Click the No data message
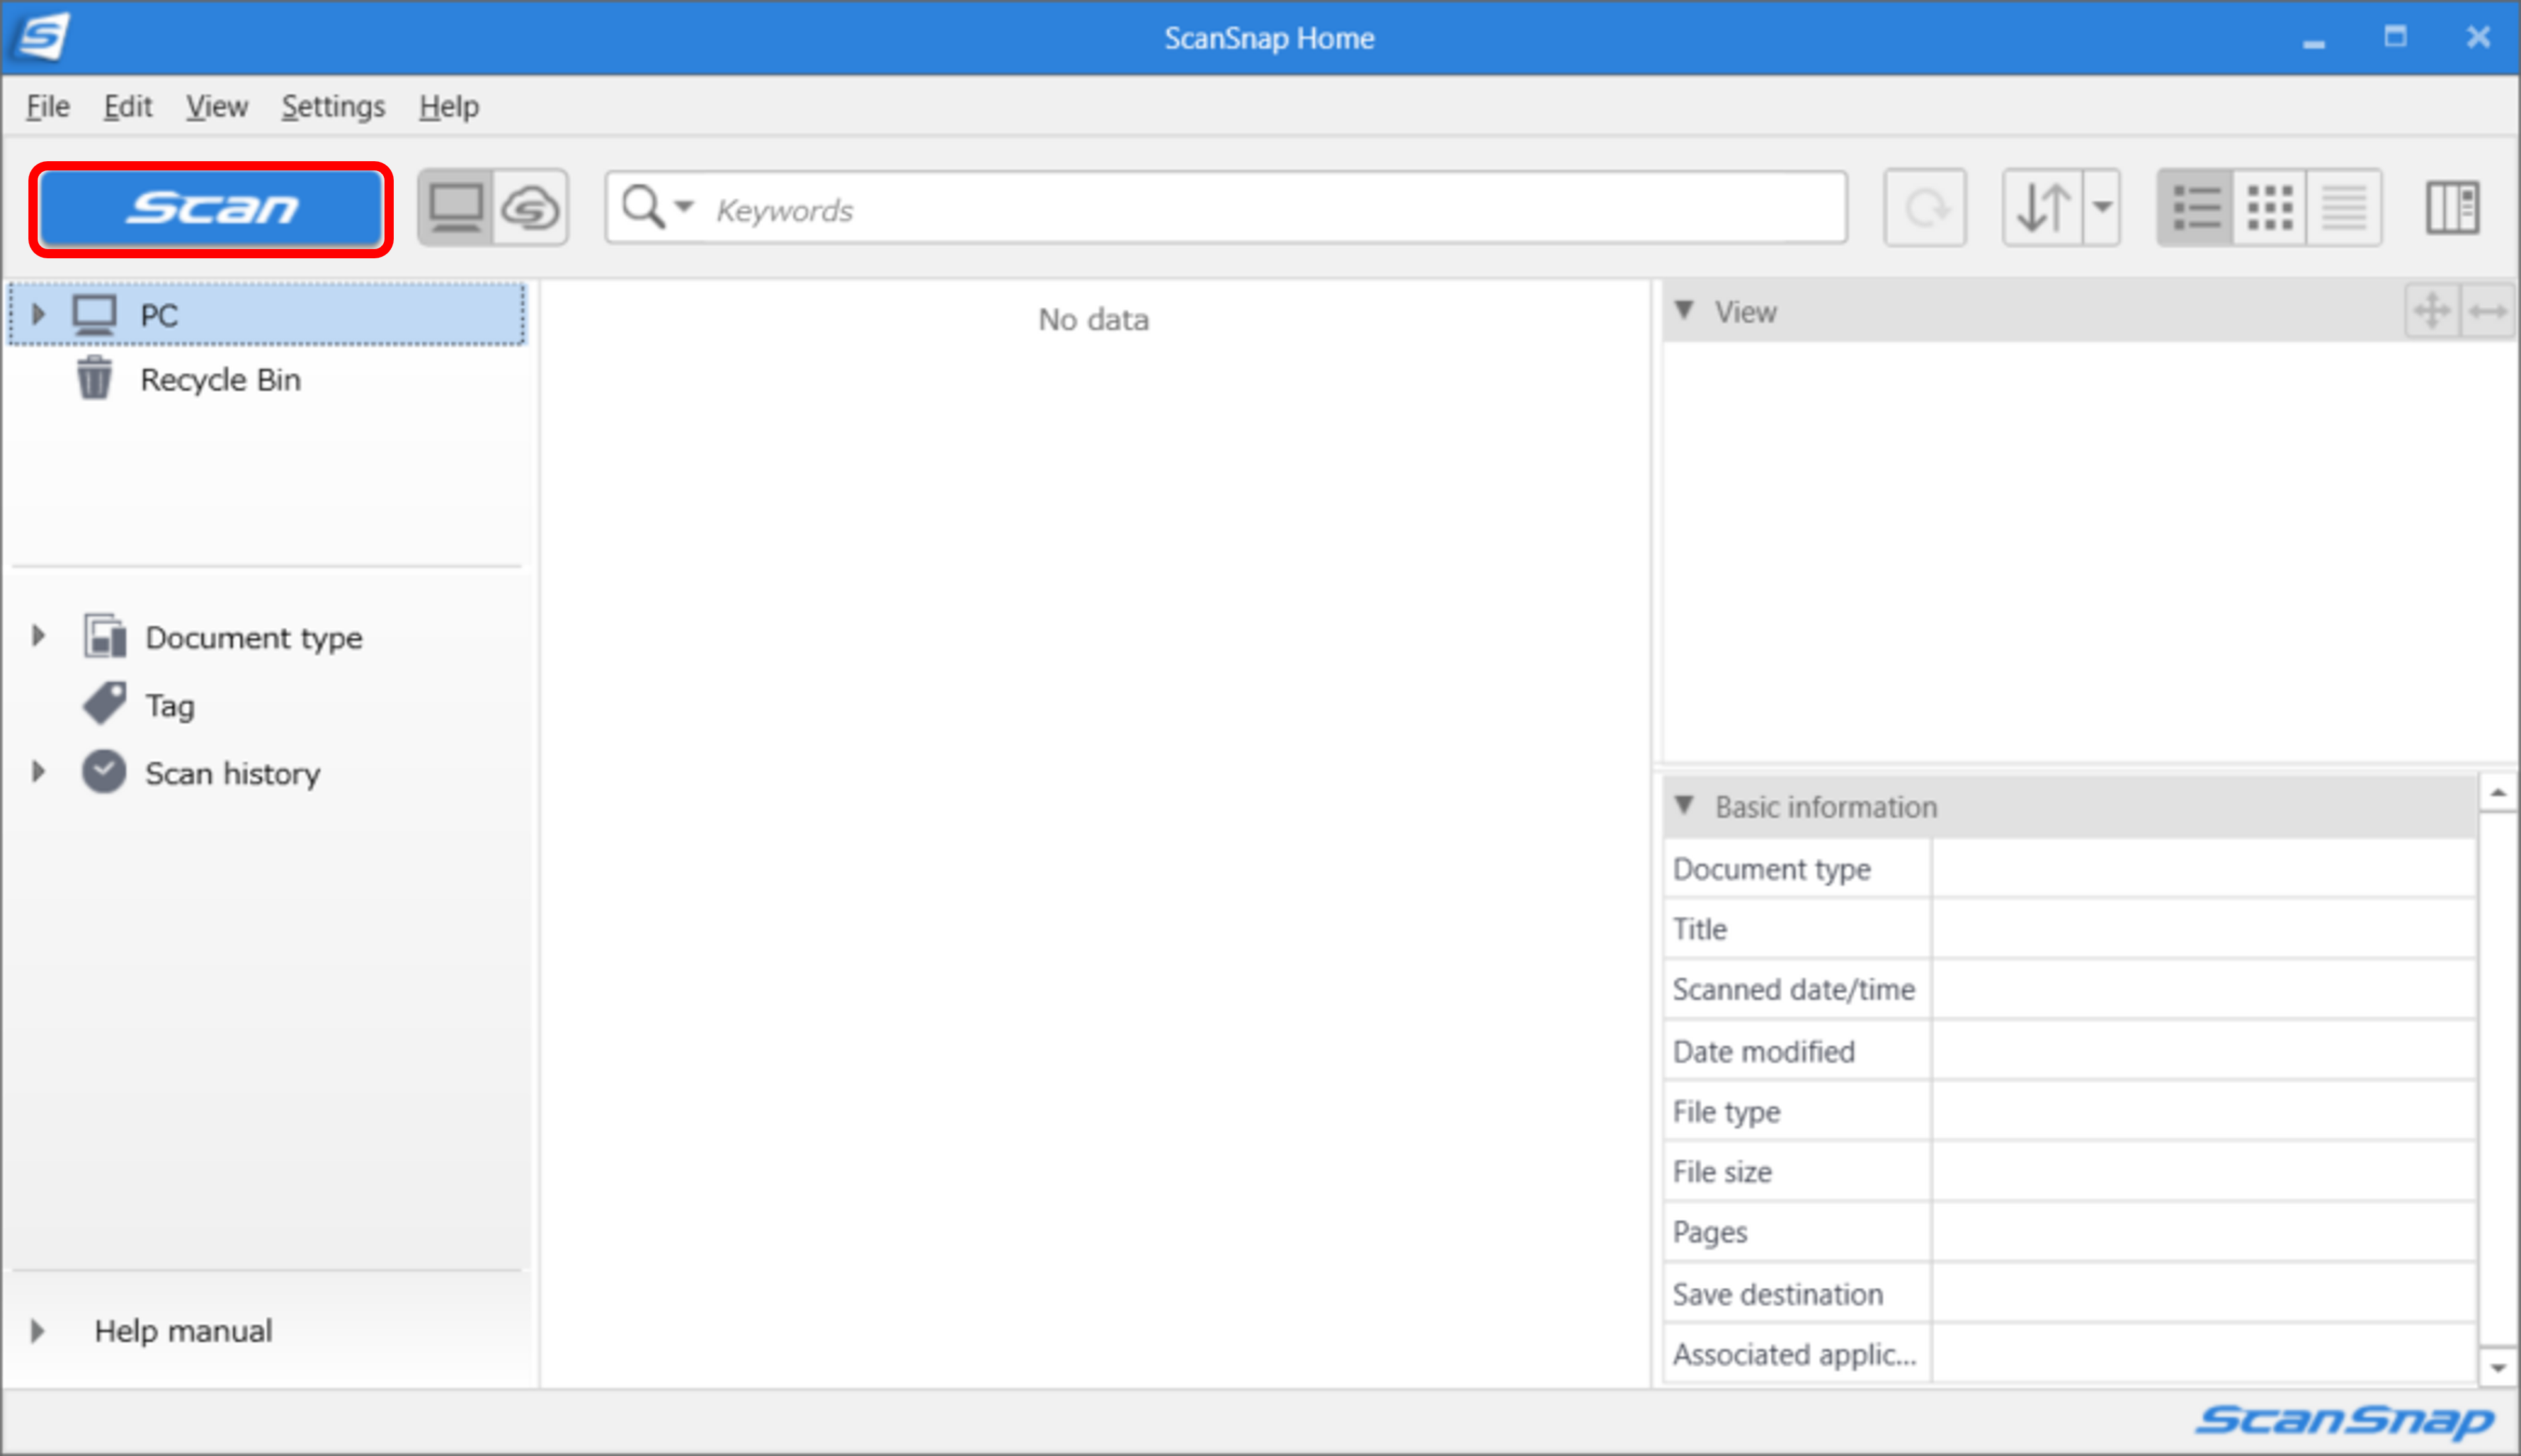2521x1456 pixels. 1093,320
